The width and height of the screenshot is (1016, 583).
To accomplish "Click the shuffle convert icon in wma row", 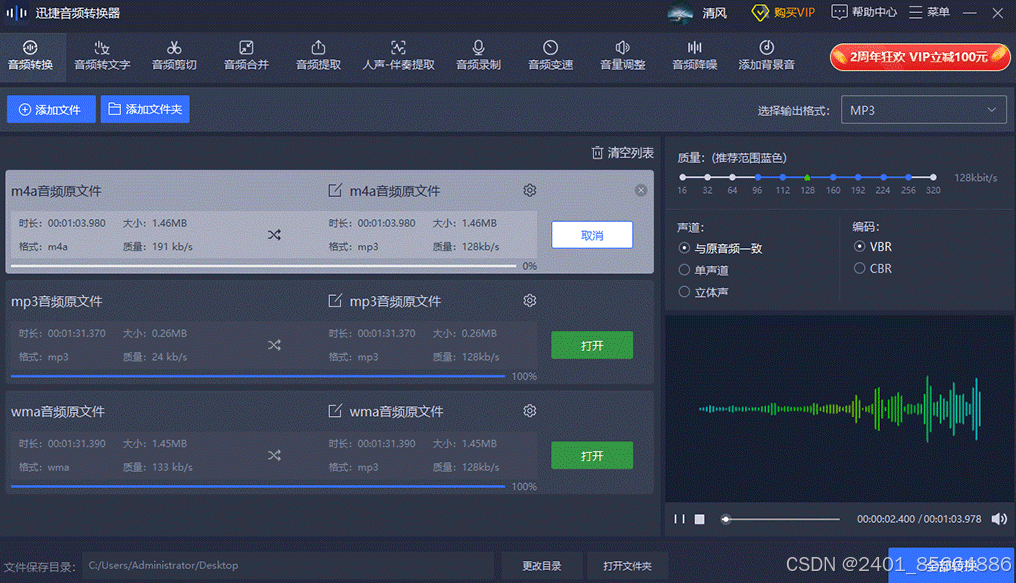I will click(274, 455).
